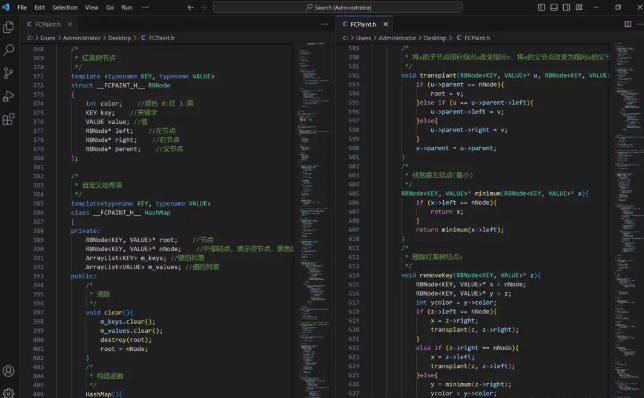The width and height of the screenshot is (644, 398).
Task: Click the VS Code logo icon
Action: (6, 7)
